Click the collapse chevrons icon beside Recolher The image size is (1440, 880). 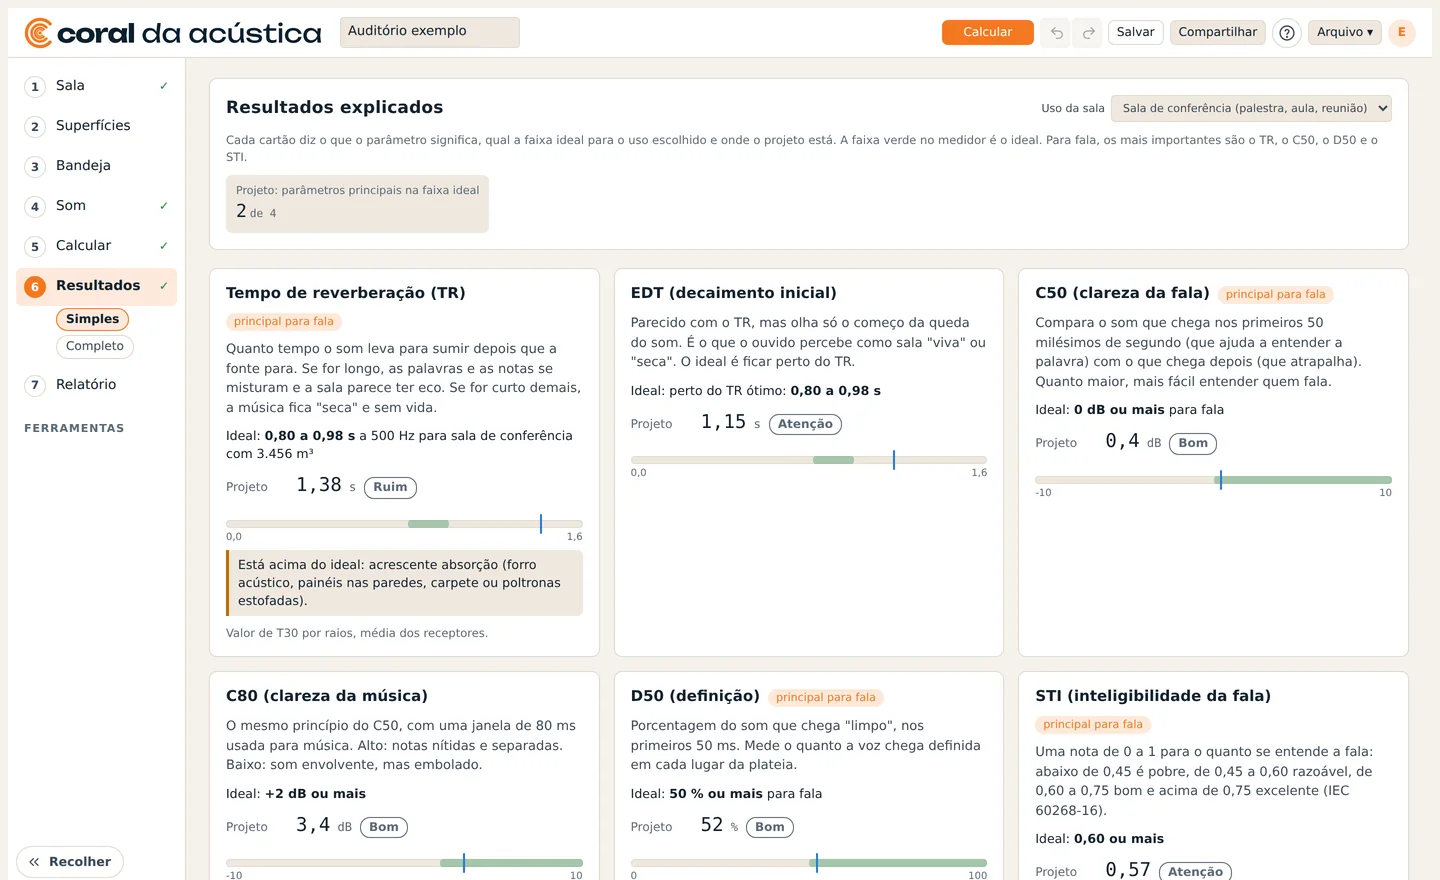coord(34,862)
